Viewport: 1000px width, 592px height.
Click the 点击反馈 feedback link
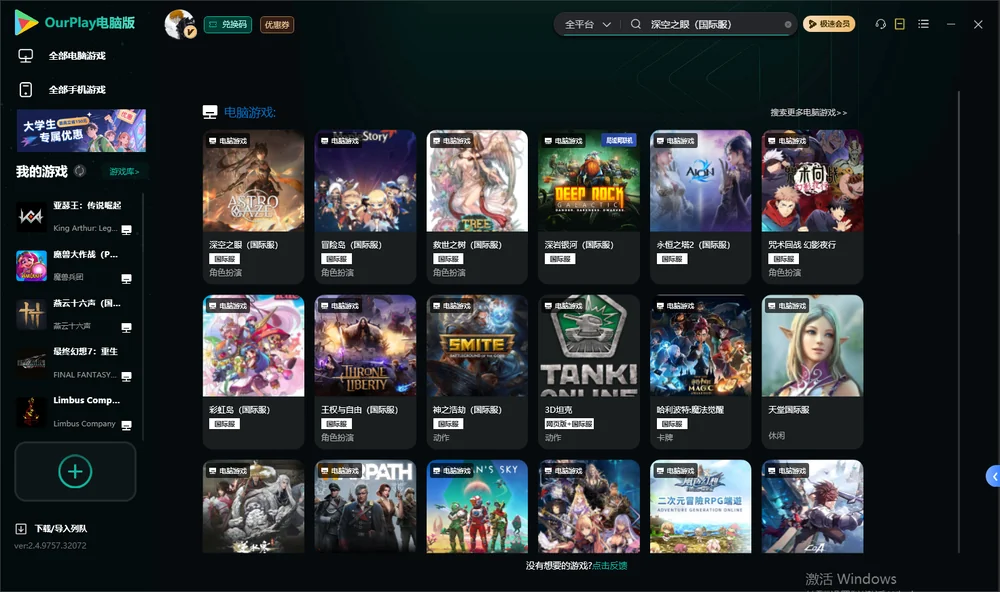[610, 566]
